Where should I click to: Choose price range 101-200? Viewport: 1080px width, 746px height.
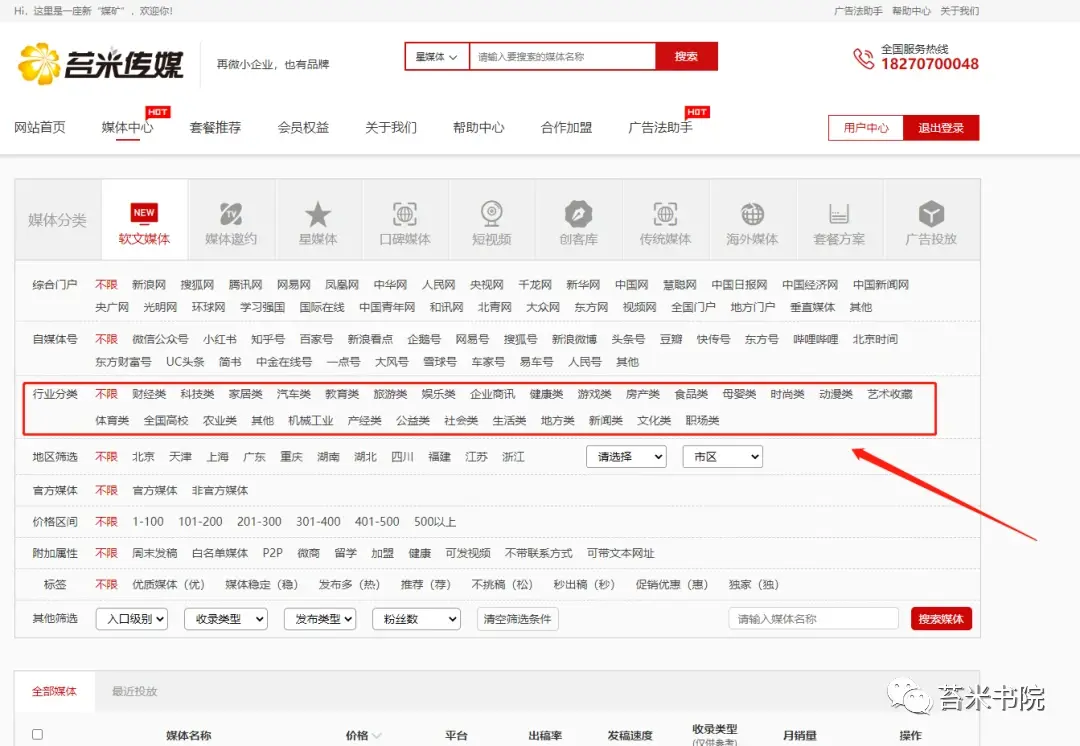(x=200, y=521)
